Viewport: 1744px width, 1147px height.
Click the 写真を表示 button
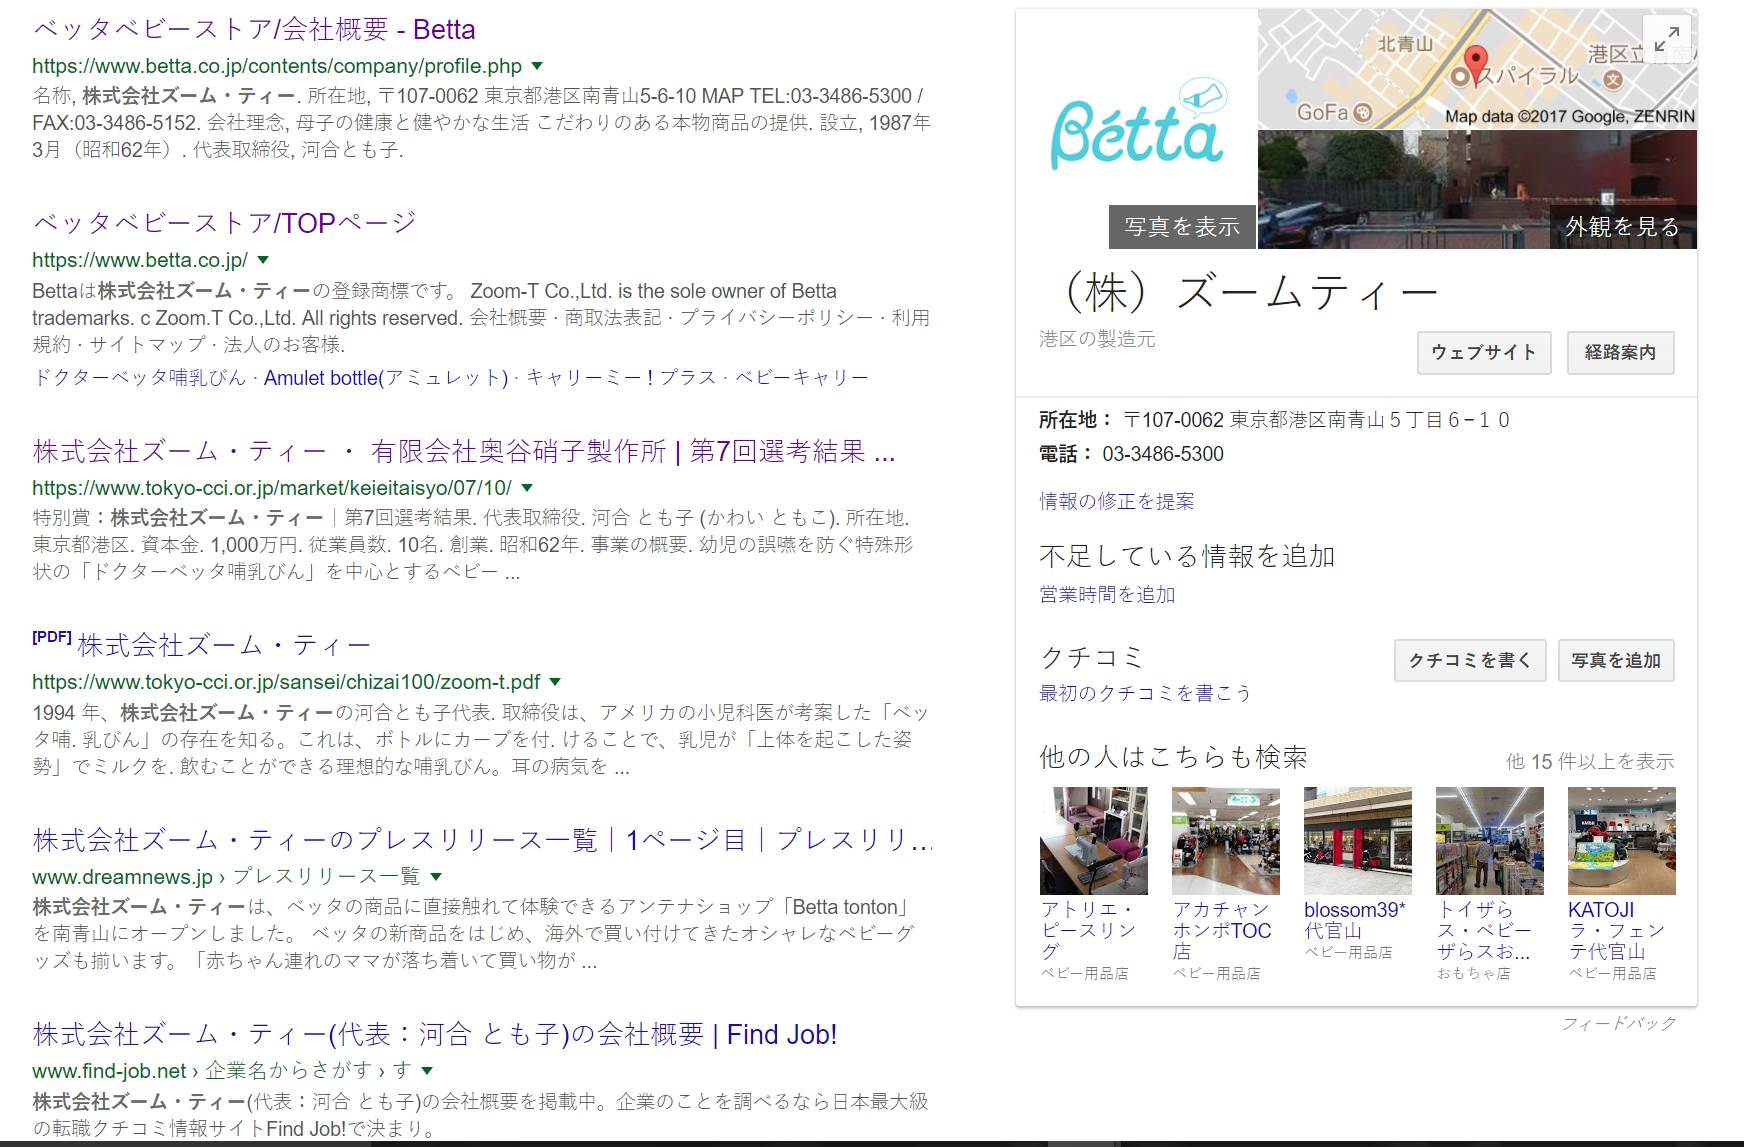[1182, 227]
